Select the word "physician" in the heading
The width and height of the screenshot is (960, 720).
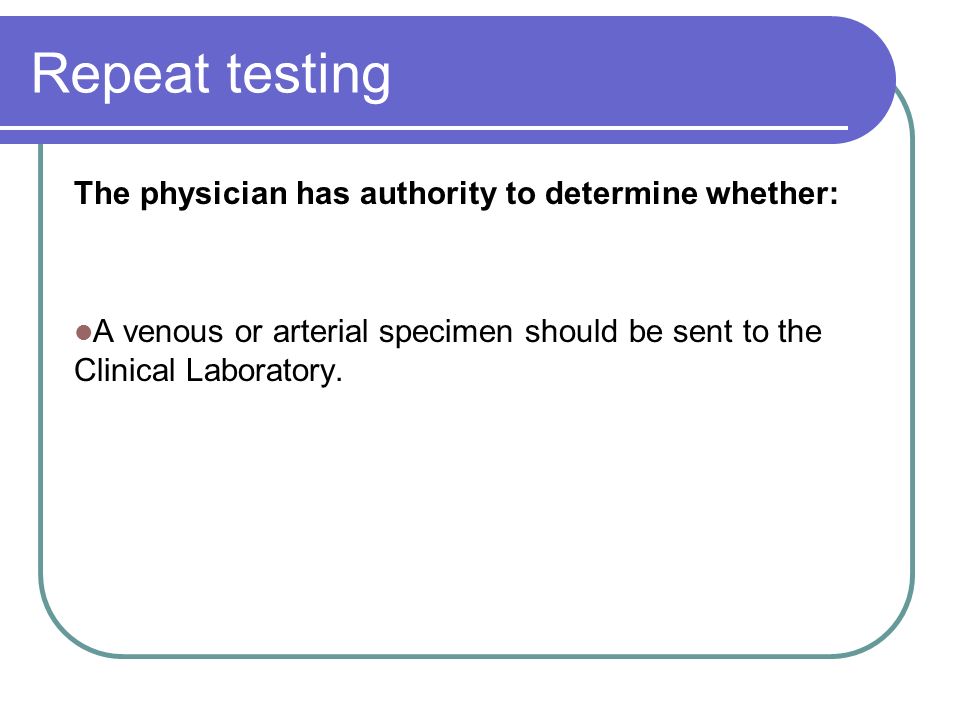coord(213,195)
